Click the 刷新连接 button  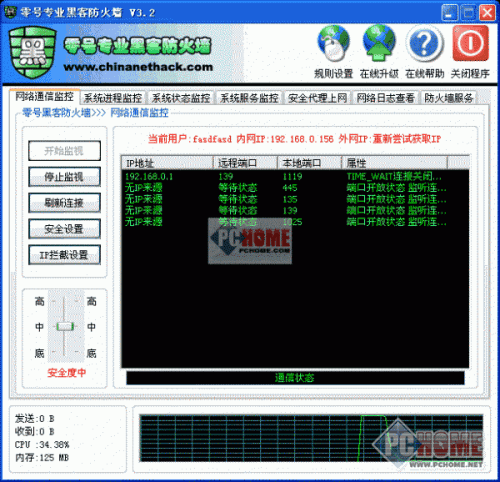point(64,203)
